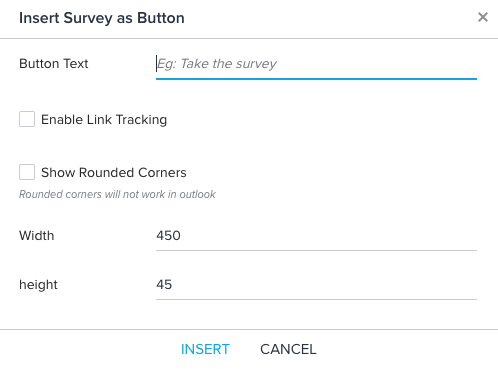Viewport: 498px width, 369px height.
Task: Click the rounded corners Outlook note
Action: (x=117, y=194)
